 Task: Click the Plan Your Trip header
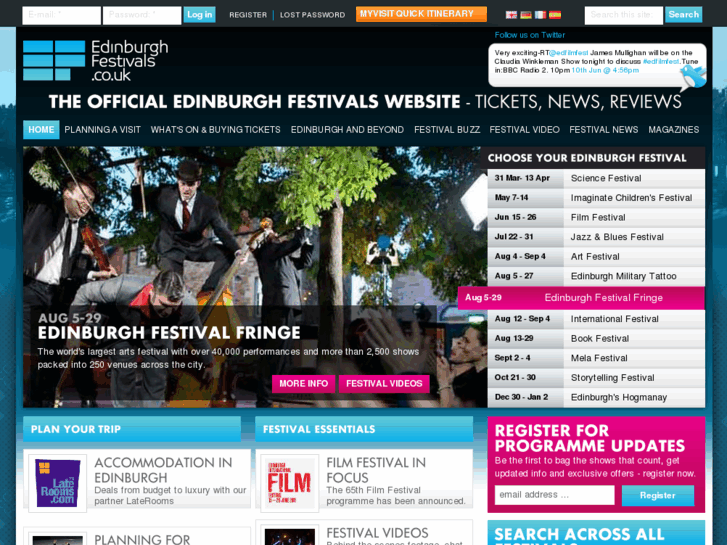click(132, 429)
